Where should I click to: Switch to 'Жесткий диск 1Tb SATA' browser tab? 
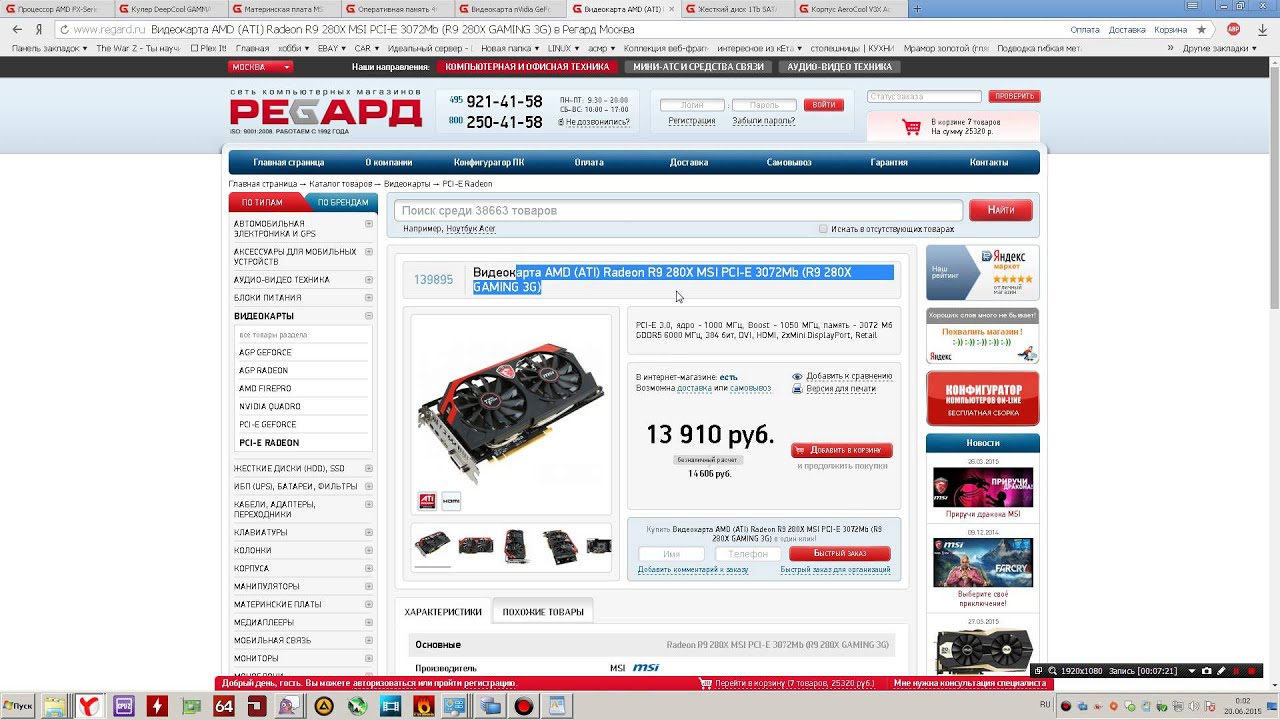739,9
